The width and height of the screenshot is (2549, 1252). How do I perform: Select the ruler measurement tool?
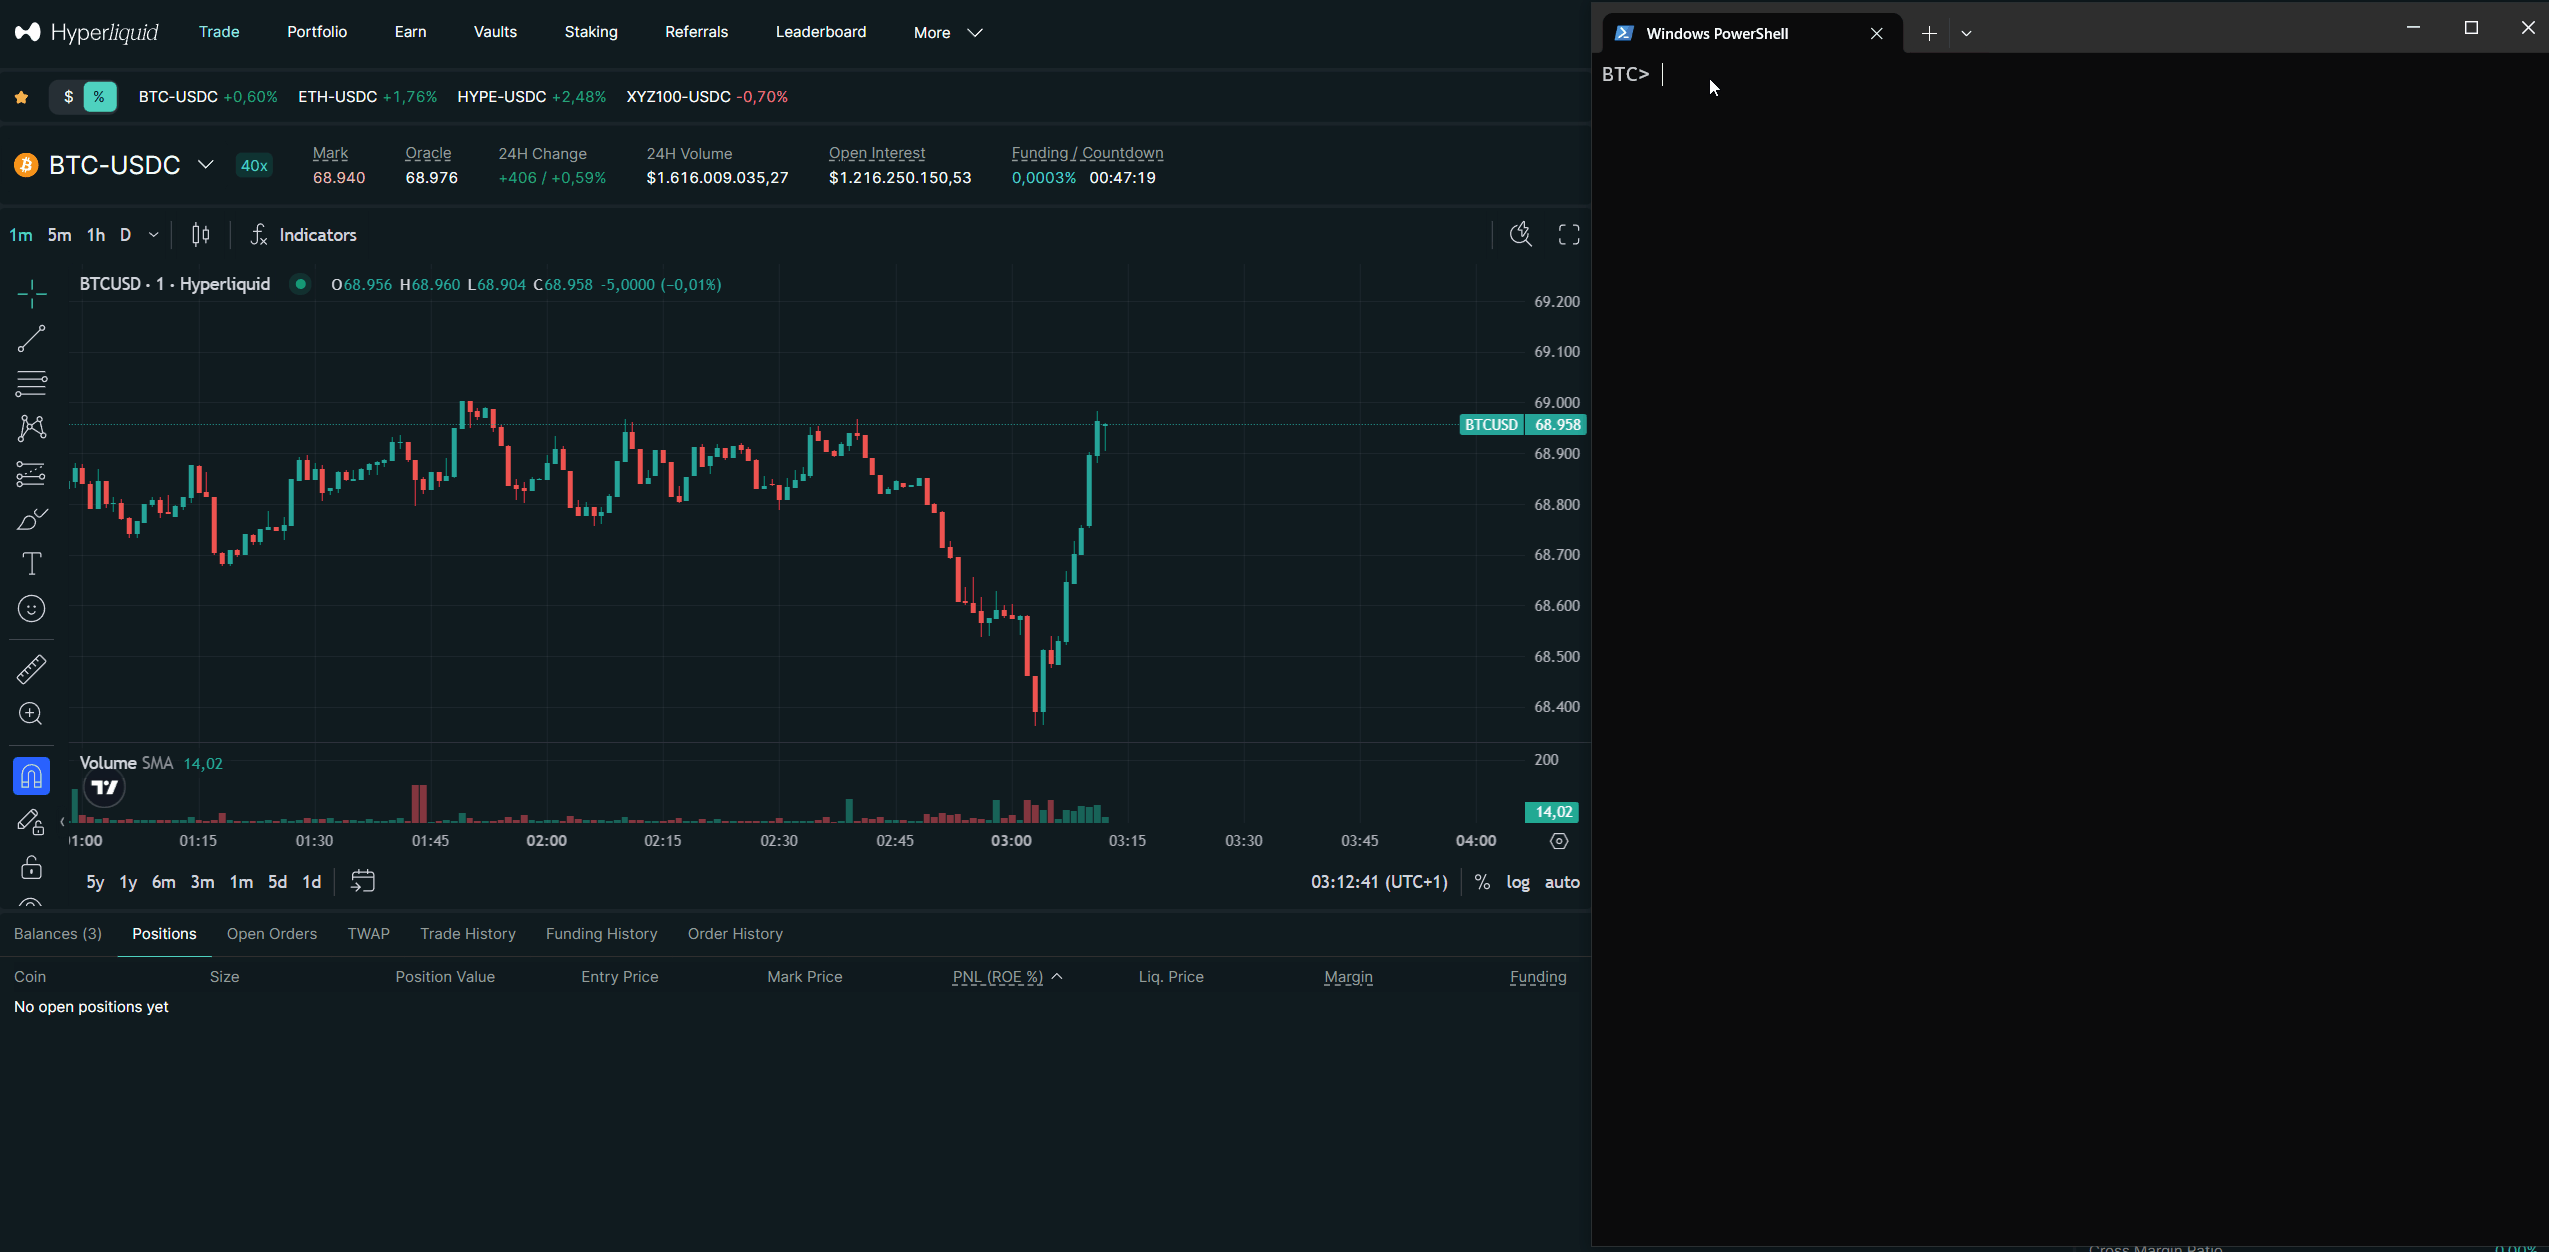[31, 668]
